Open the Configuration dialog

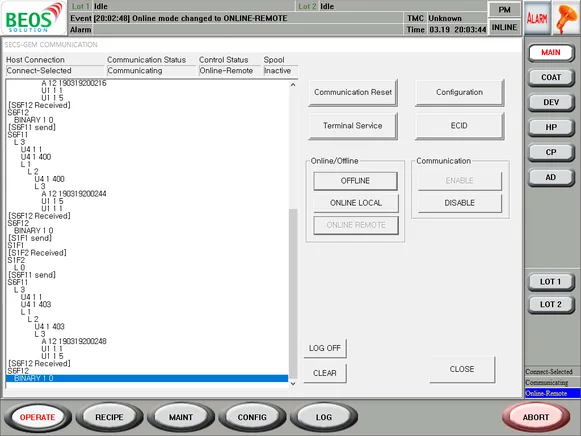(x=459, y=92)
